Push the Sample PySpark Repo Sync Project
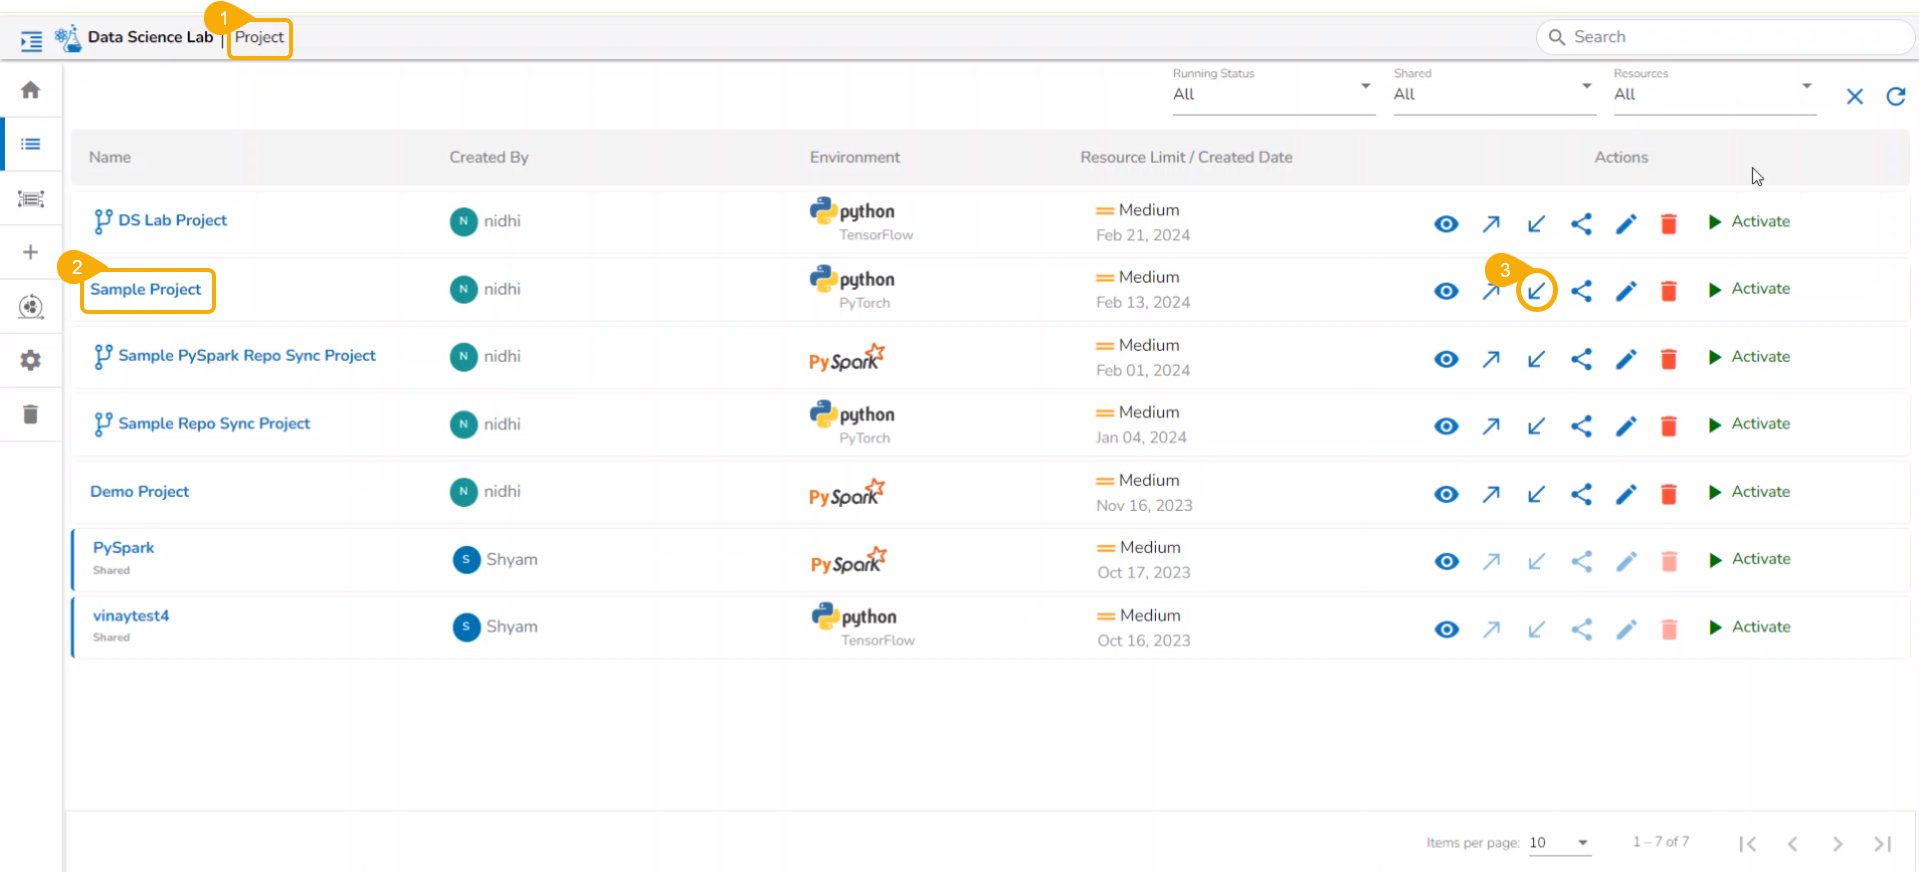 pos(1491,359)
